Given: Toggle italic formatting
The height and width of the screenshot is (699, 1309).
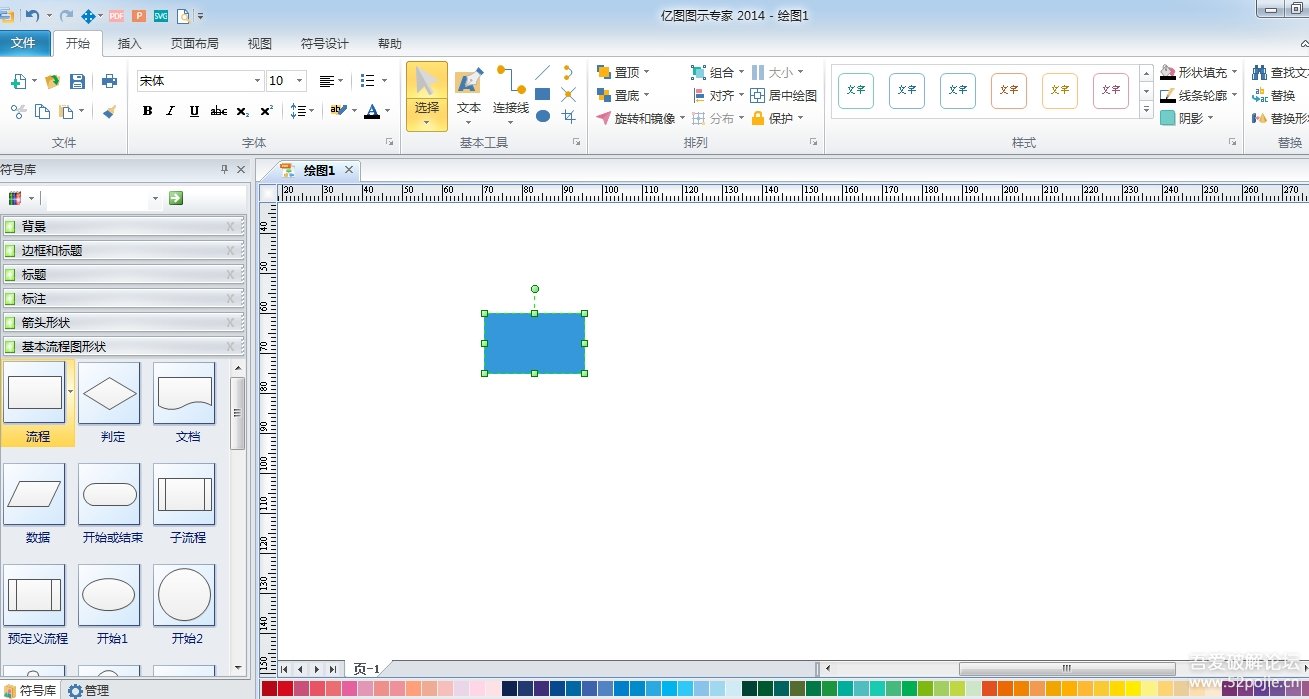Looking at the screenshot, I should point(170,111).
